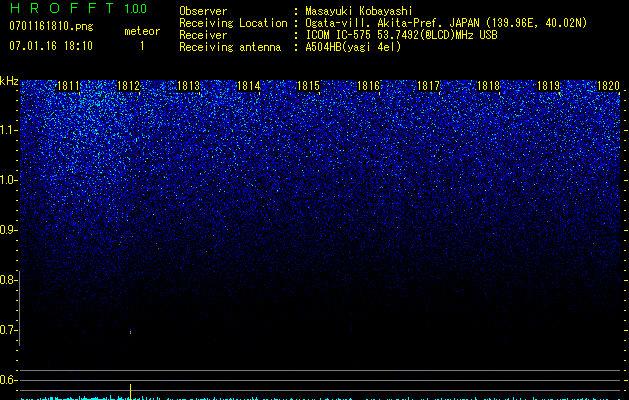Viewport: 629px width, 400px height.
Task: Click the meteor count value 1
Action: 142,46
